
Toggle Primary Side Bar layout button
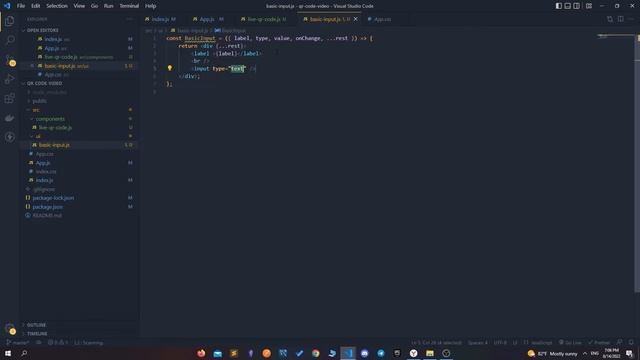click(558, 6)
